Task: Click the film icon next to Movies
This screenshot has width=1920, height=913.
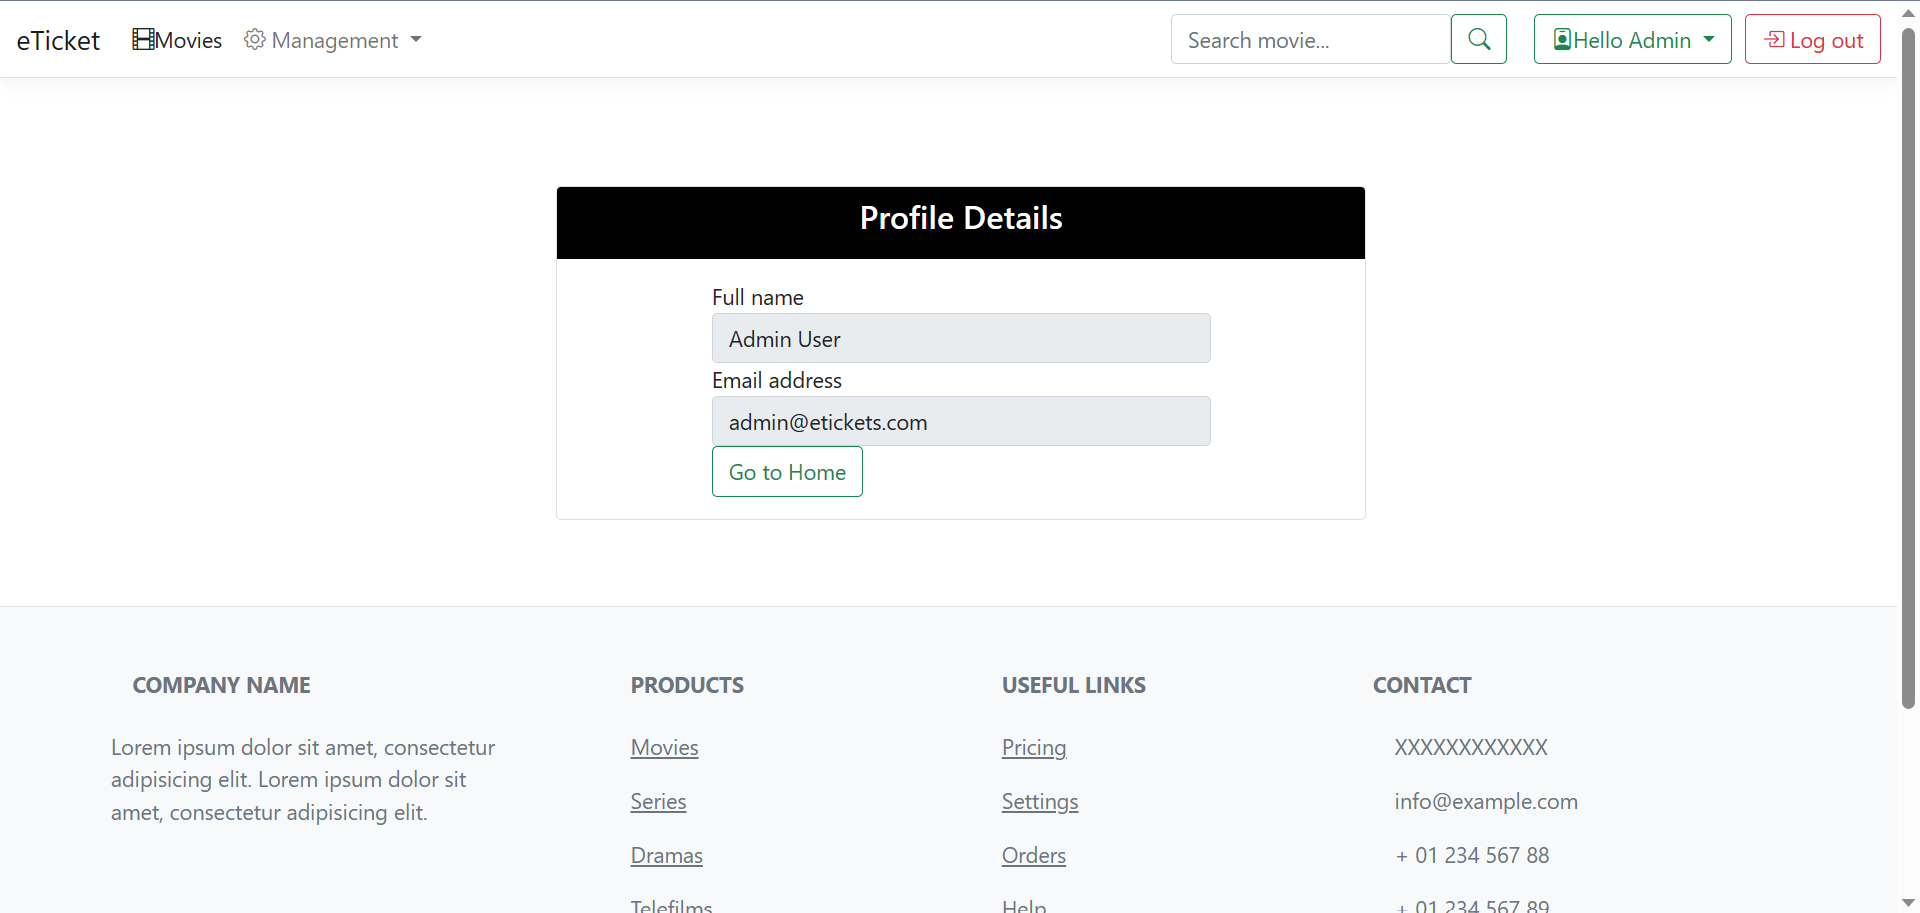Action: point(142,39)
